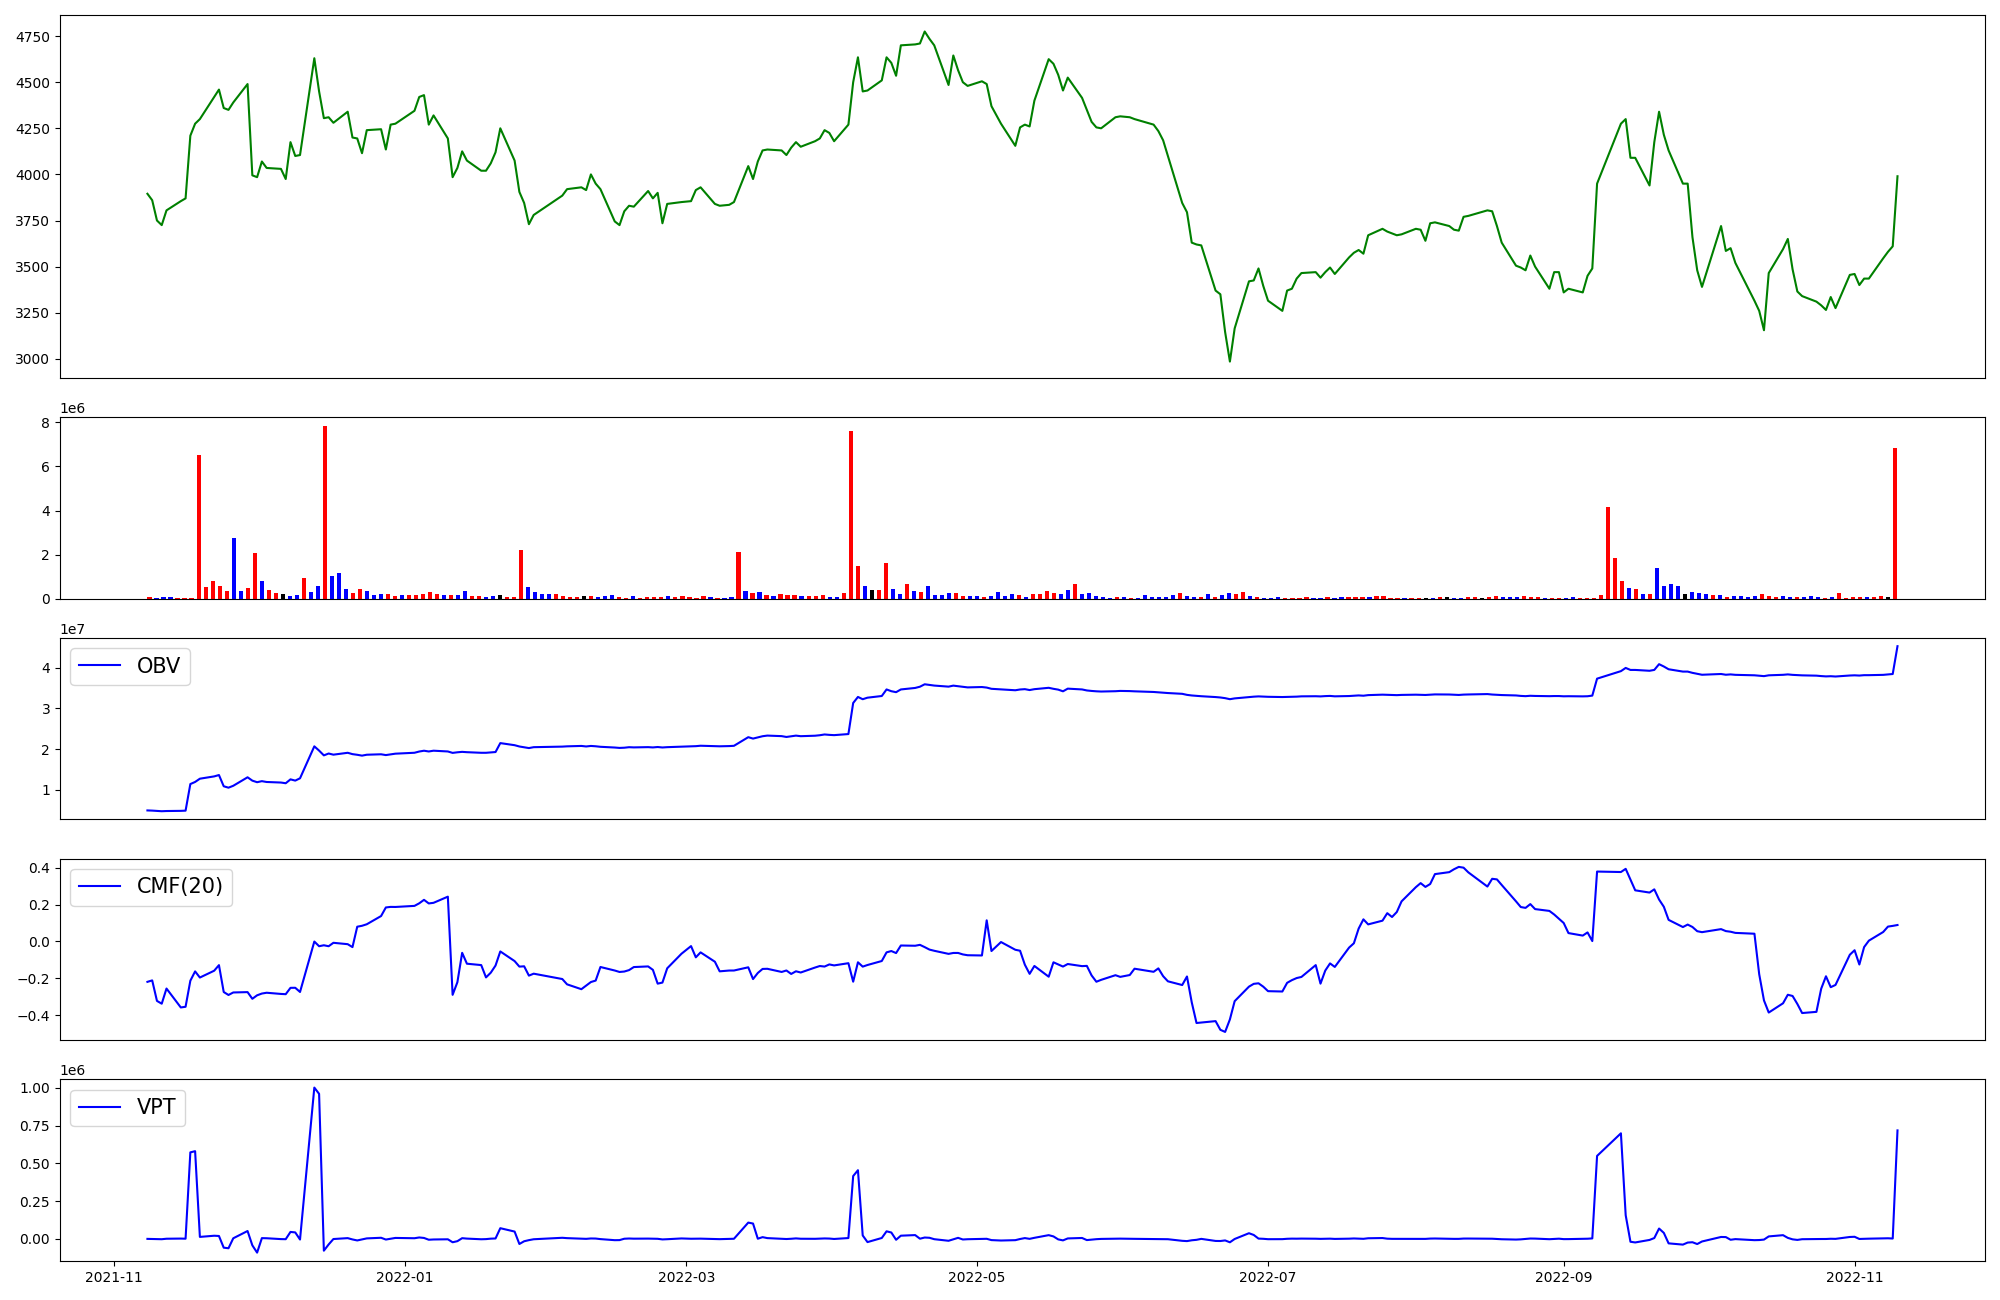Click the highest peak of green price line
The width and height of the screenshot is (2000, 1300).
click(x=924, y=32)
